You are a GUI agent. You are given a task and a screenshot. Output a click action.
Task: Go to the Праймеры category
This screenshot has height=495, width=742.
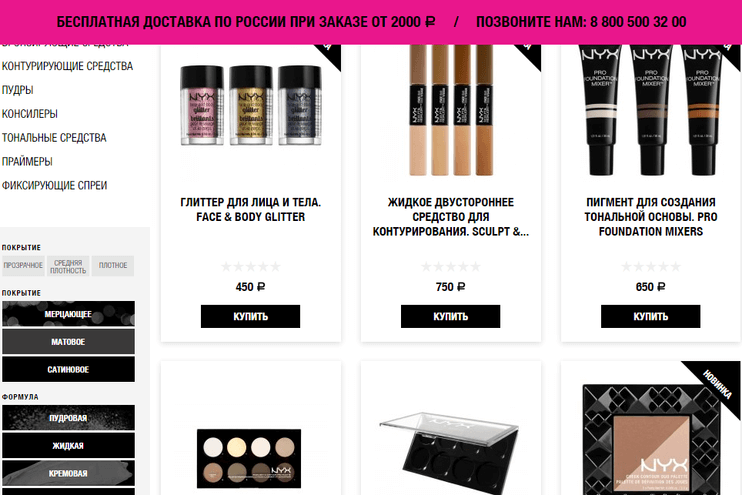(x=27, y=161)
